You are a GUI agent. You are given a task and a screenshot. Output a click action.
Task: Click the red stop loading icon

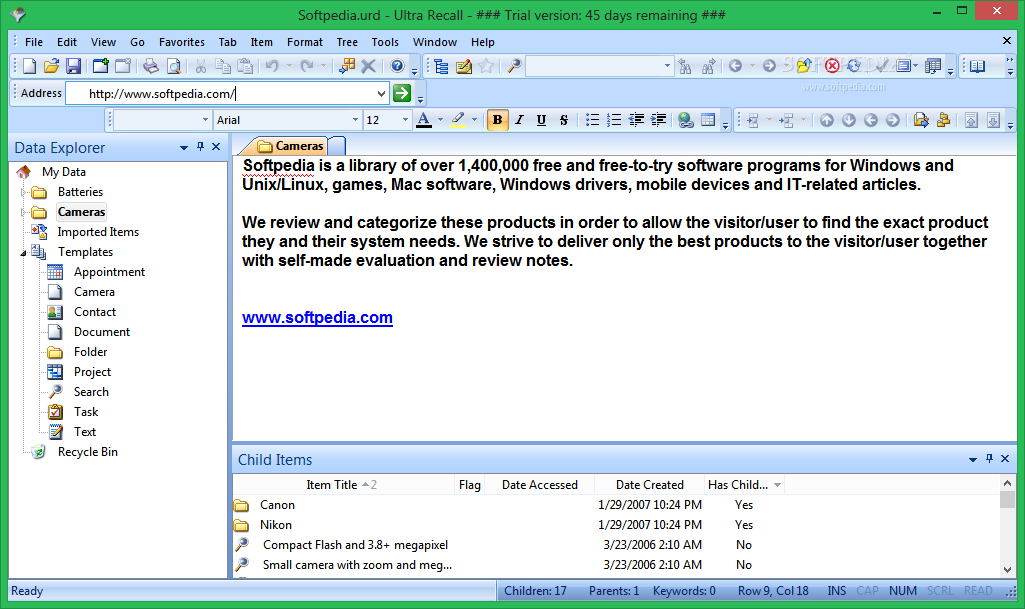click(832, 66)
